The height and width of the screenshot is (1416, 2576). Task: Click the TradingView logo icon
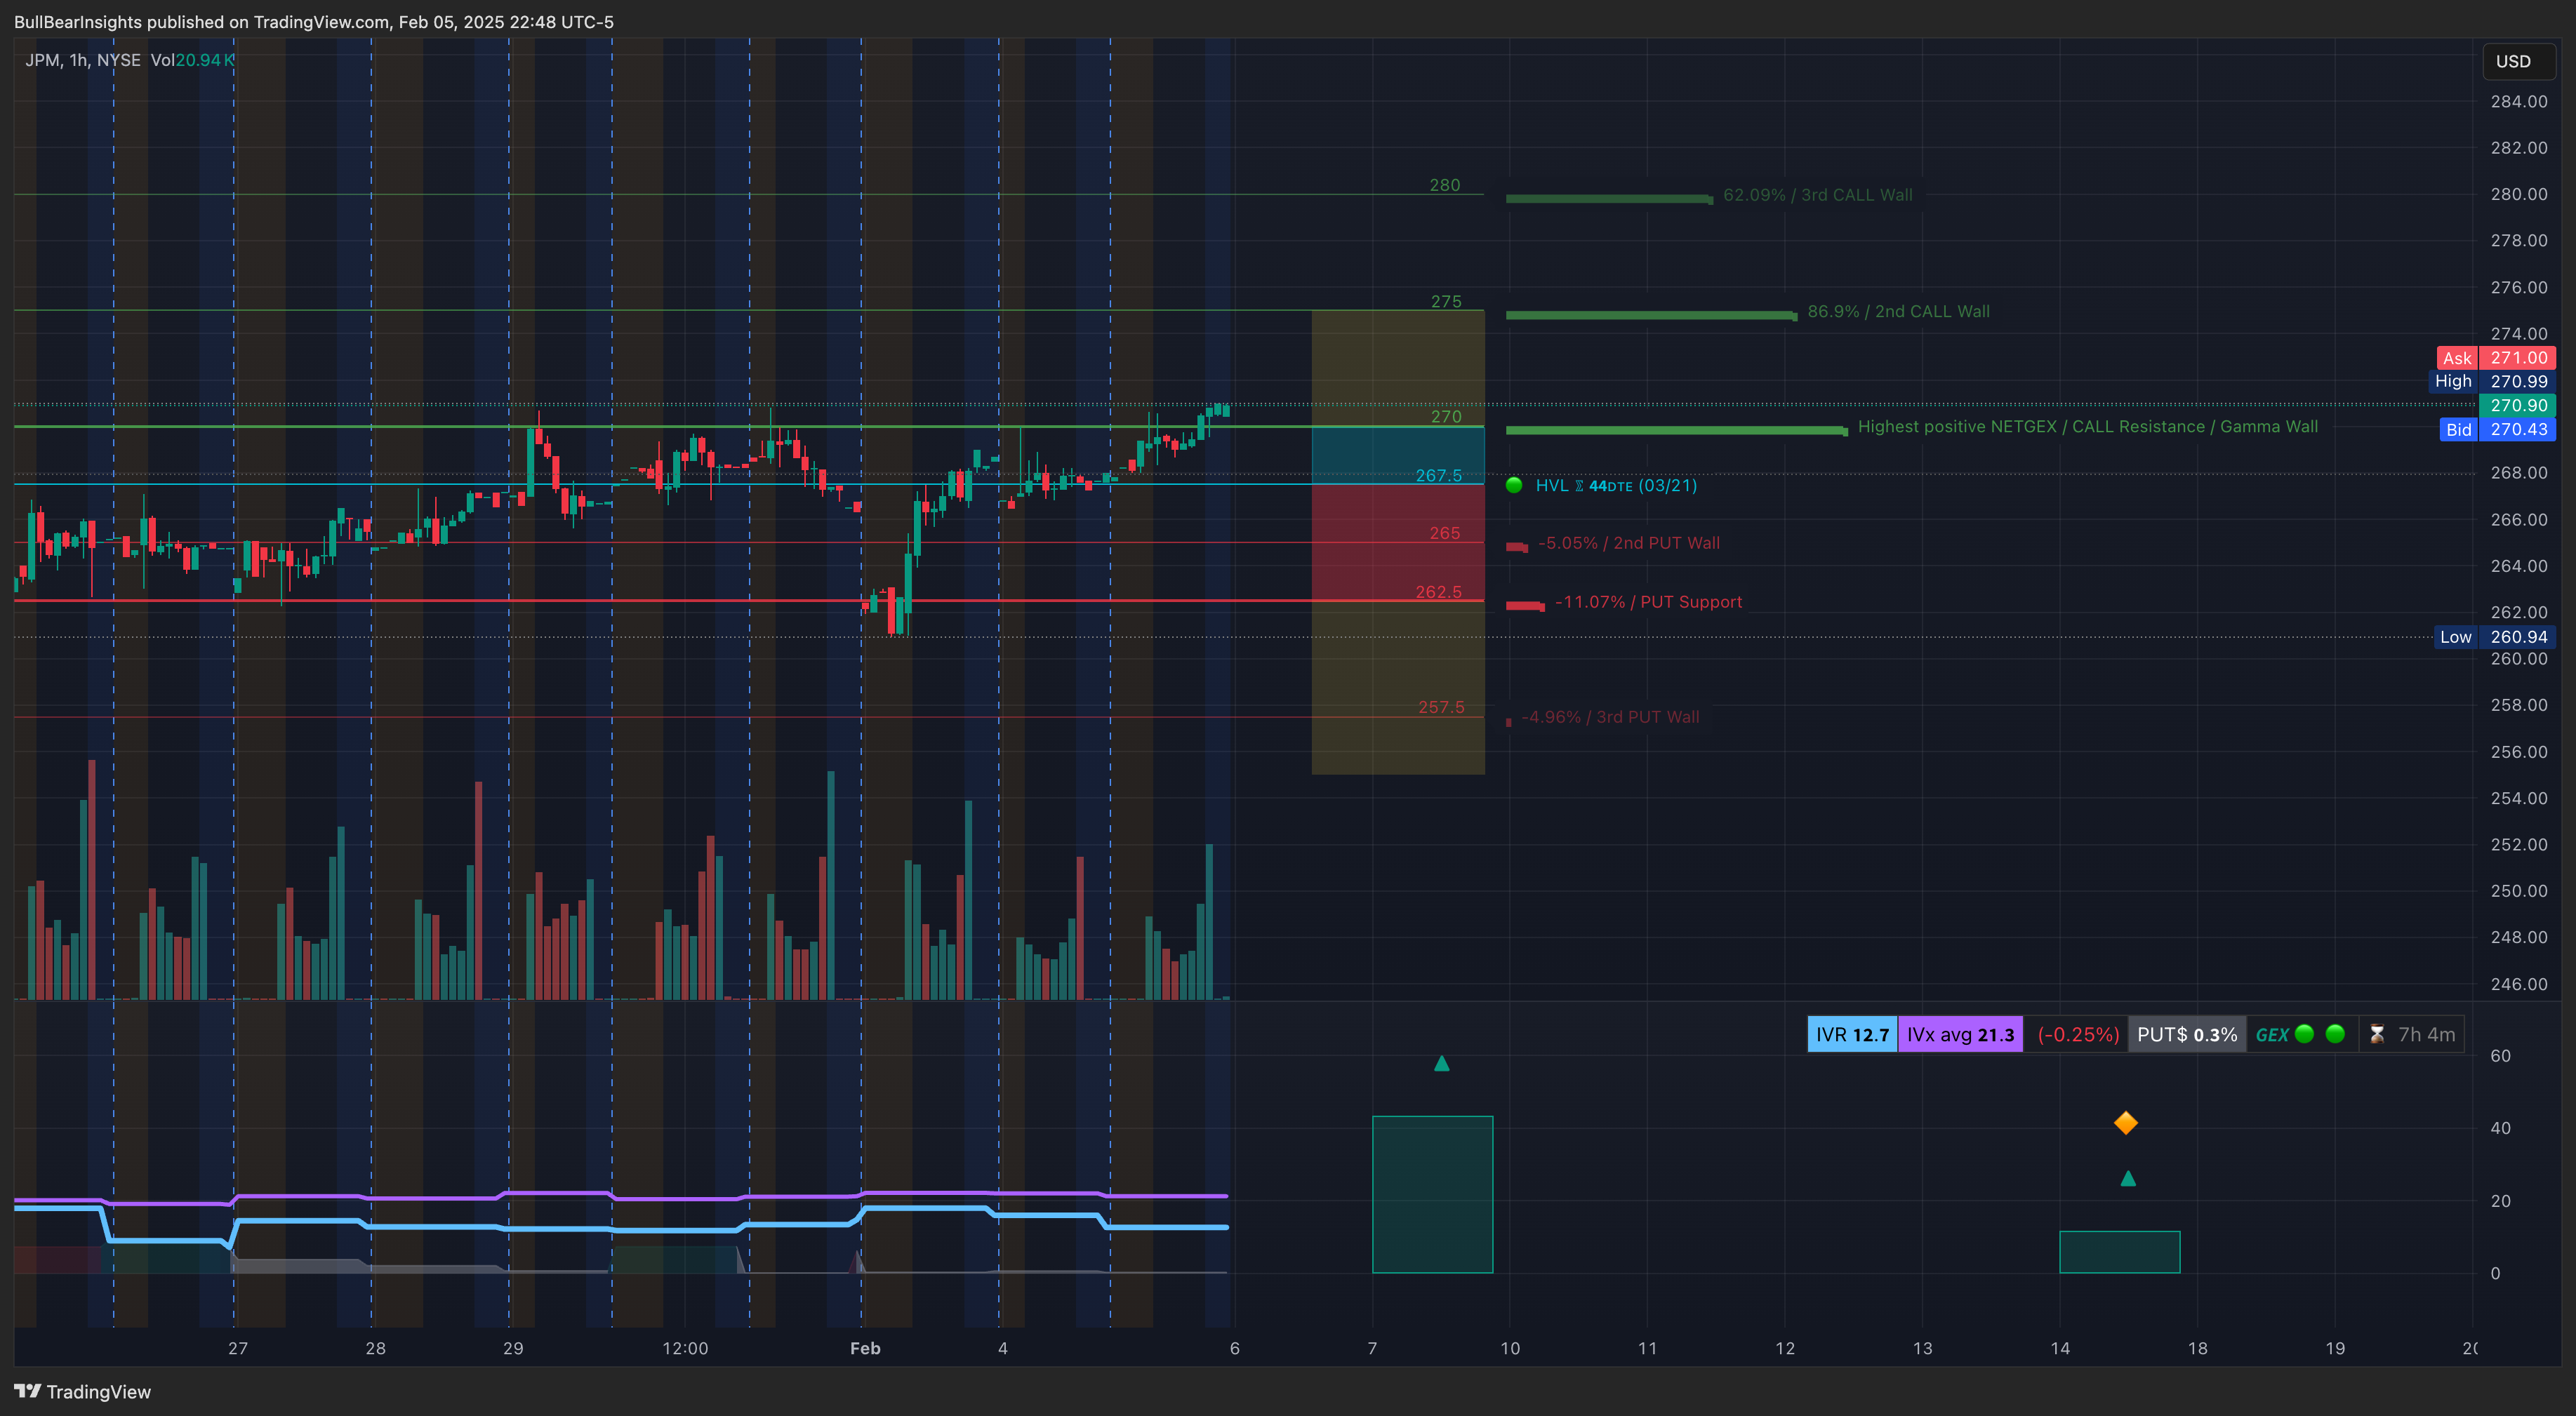(x=28, y=1391)
